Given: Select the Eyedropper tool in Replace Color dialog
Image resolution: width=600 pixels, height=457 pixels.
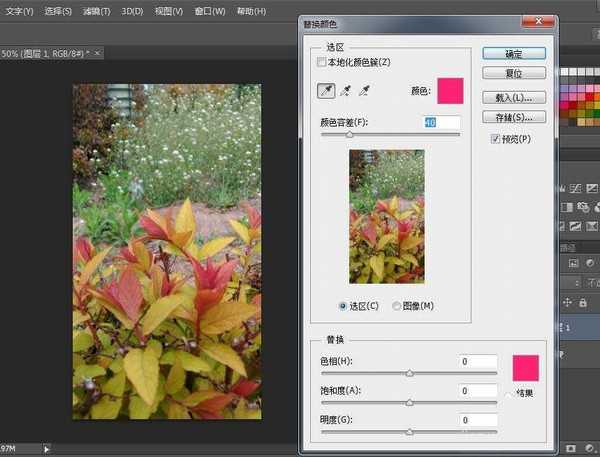Looking at the screenshot, I should [x=326, y=91].
